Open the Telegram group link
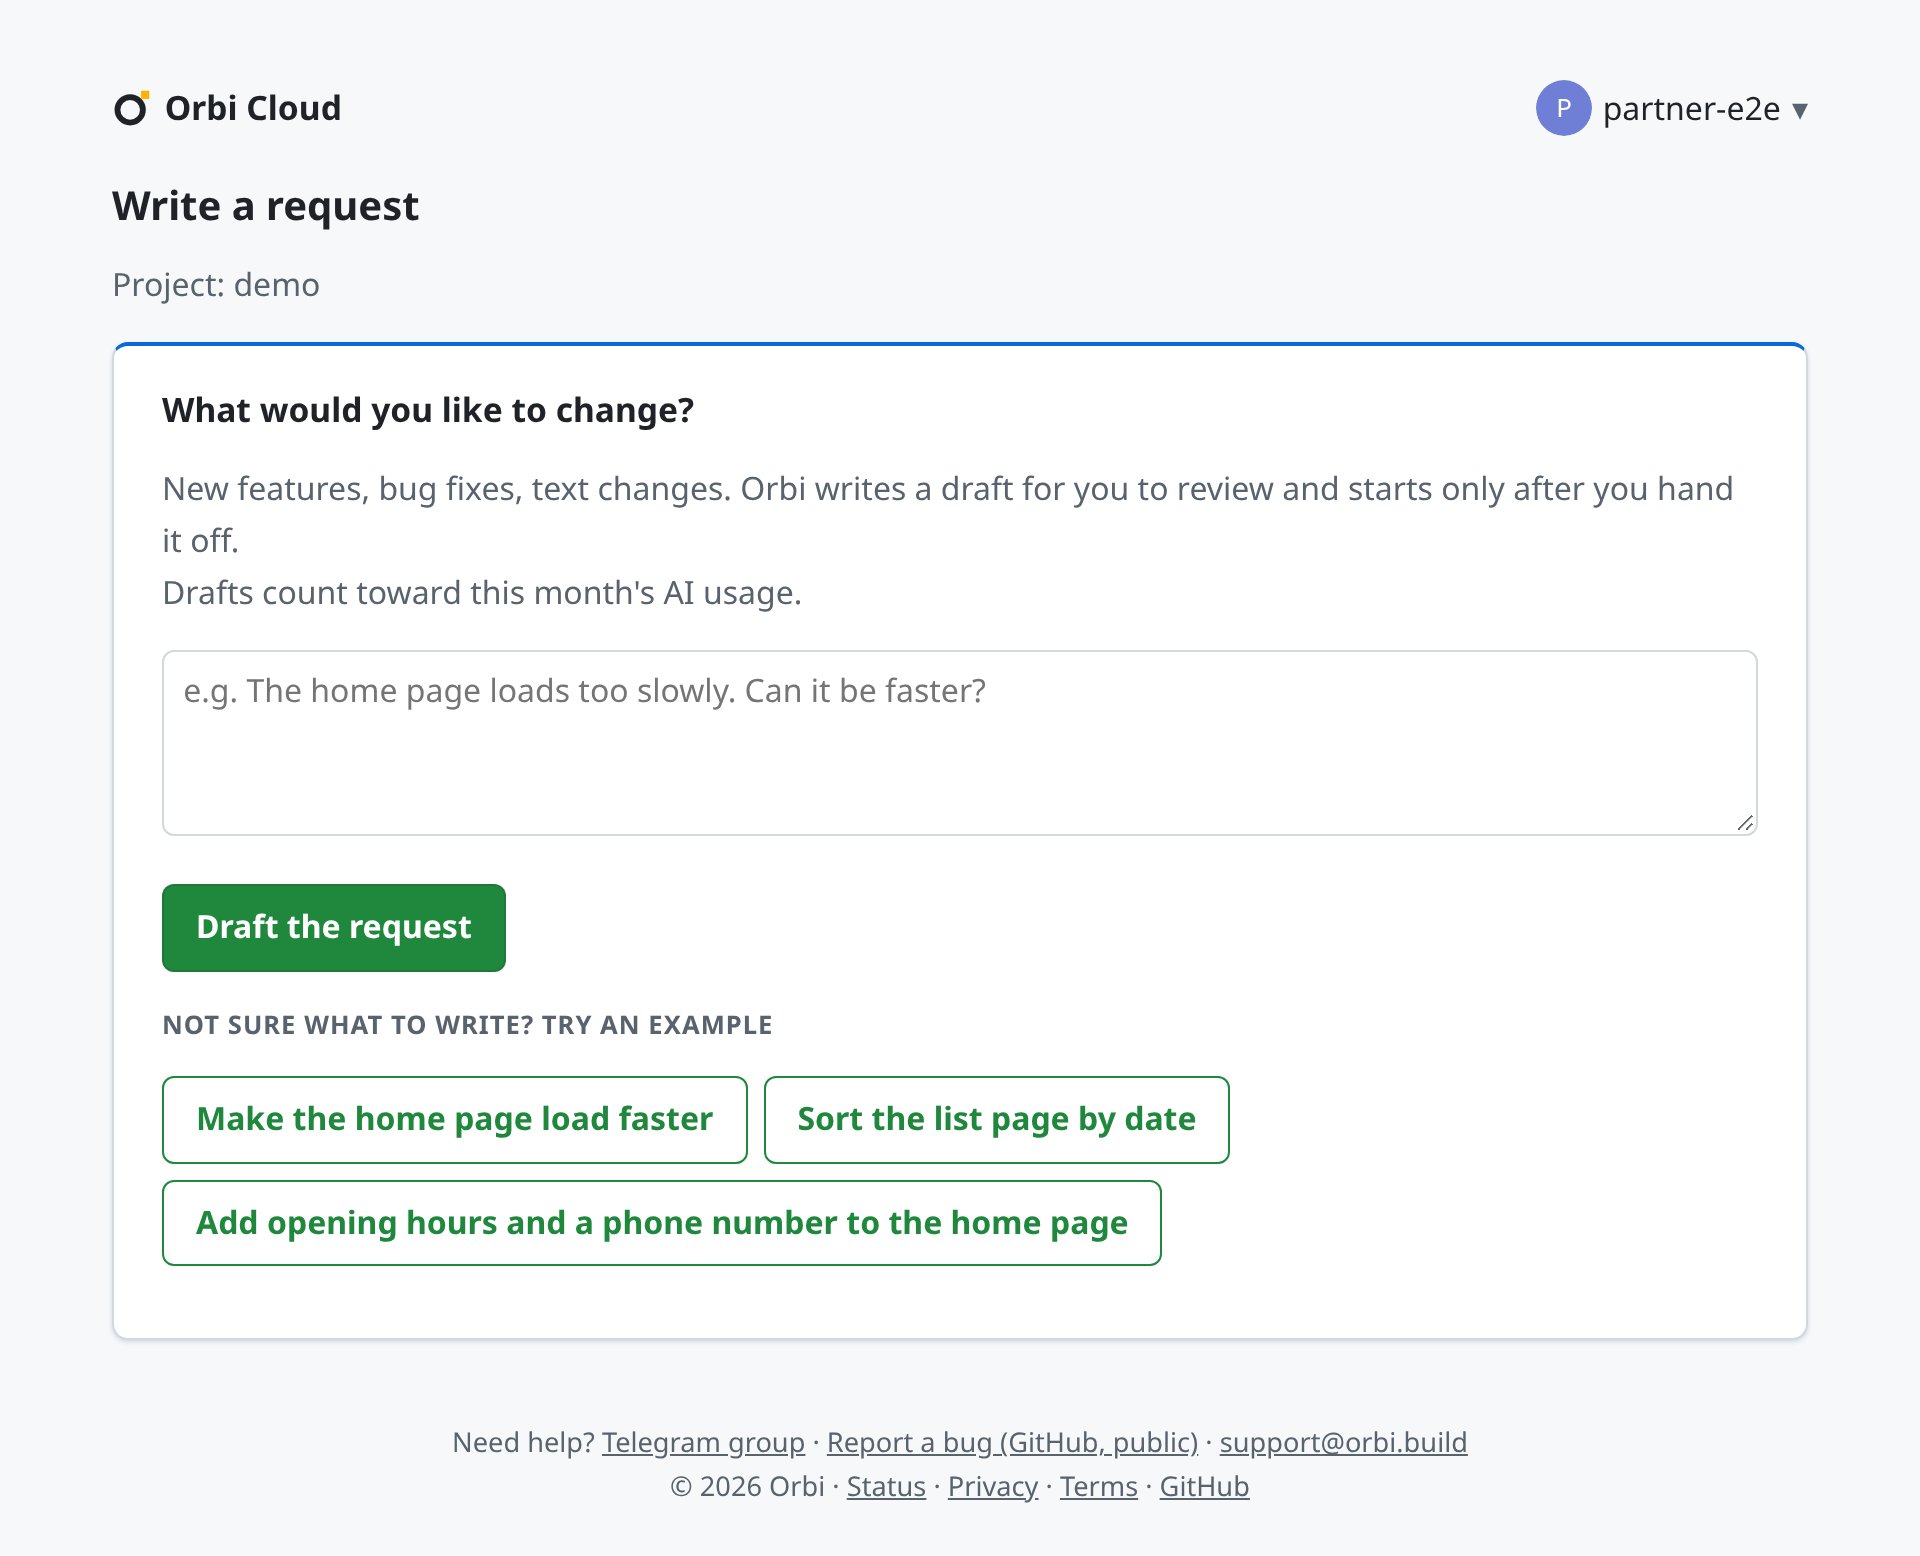 tap(703, 1442)
